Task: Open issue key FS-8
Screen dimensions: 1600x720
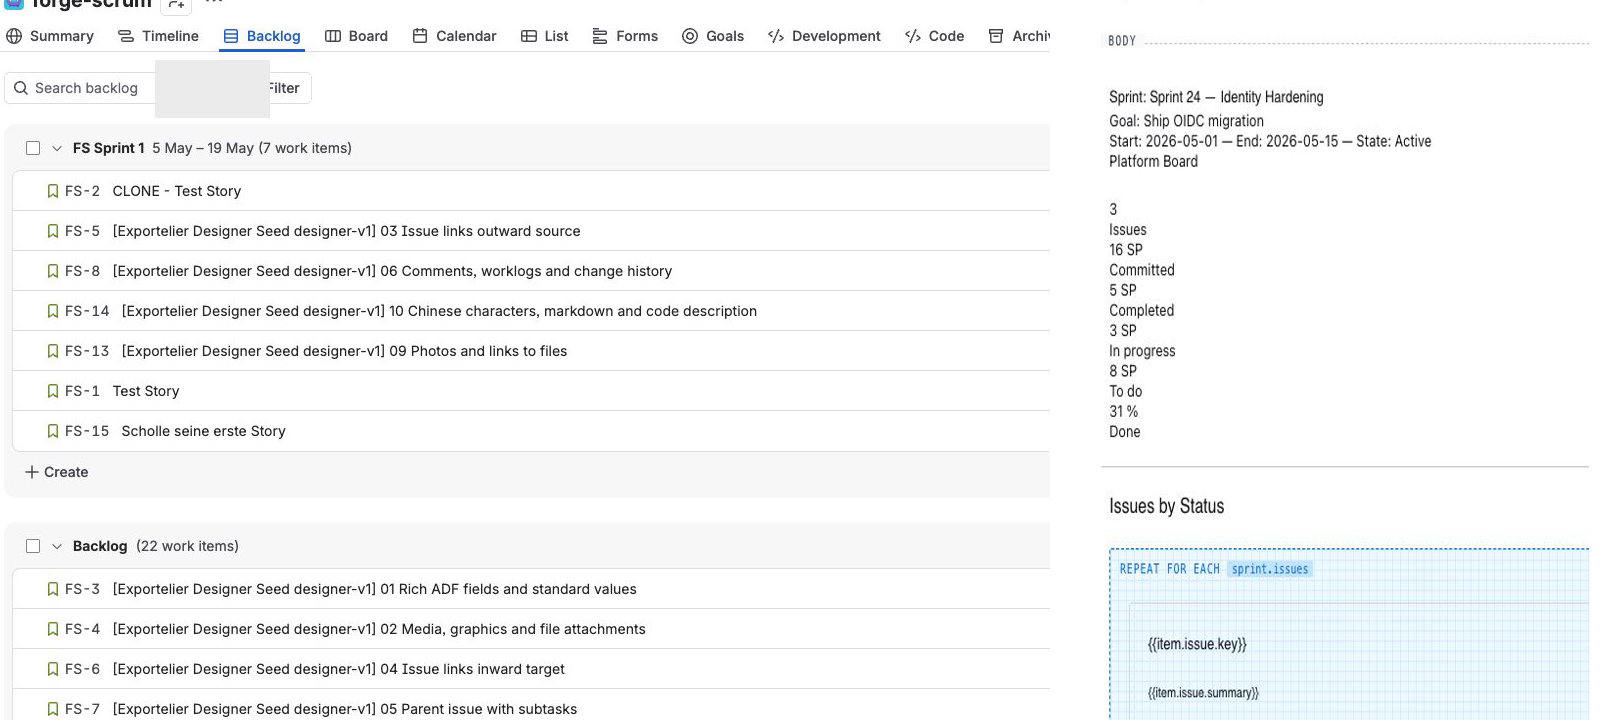Action: 82,271
